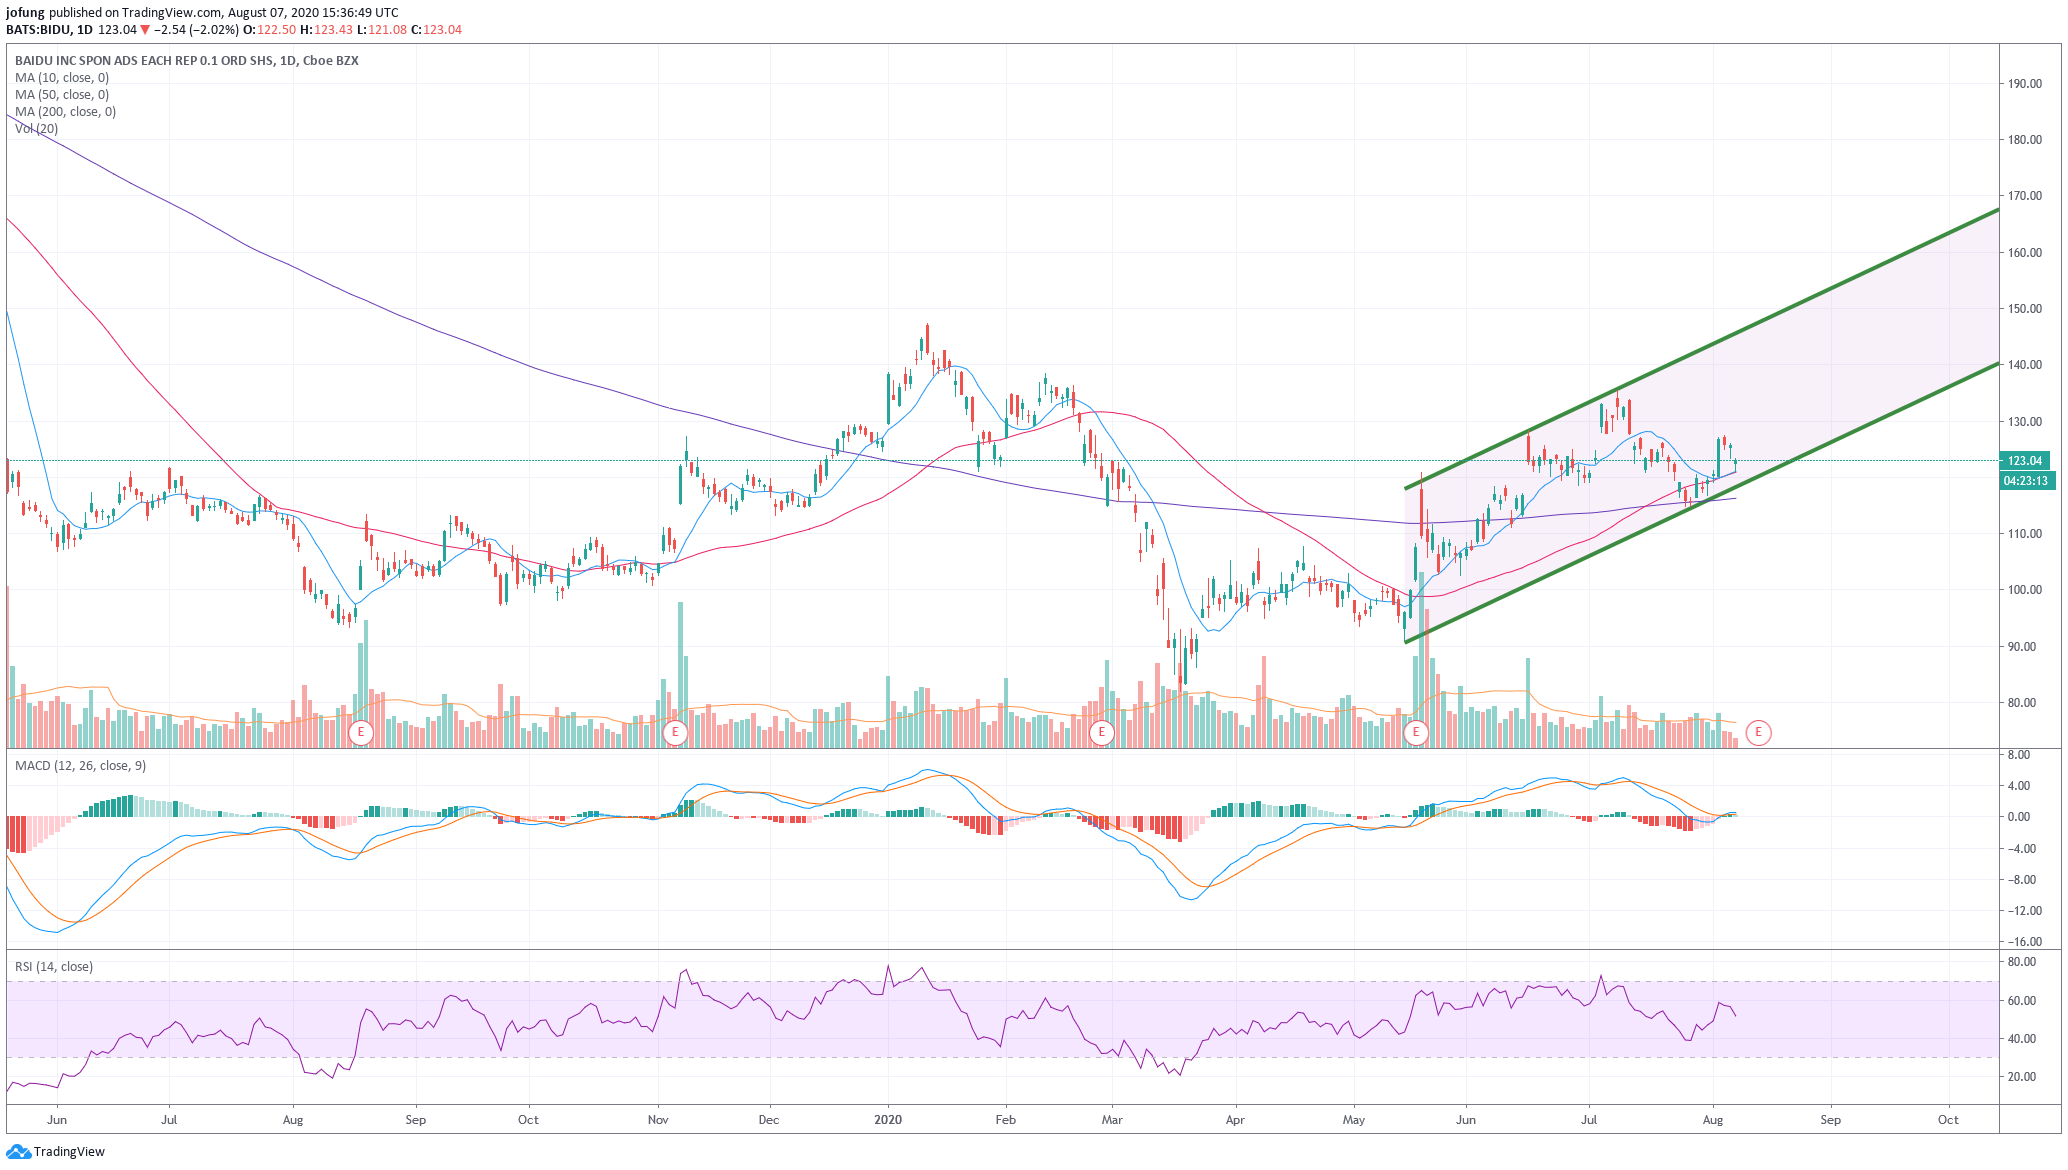Click the change value −2.54 (−2.02%)

click(197, 30)
